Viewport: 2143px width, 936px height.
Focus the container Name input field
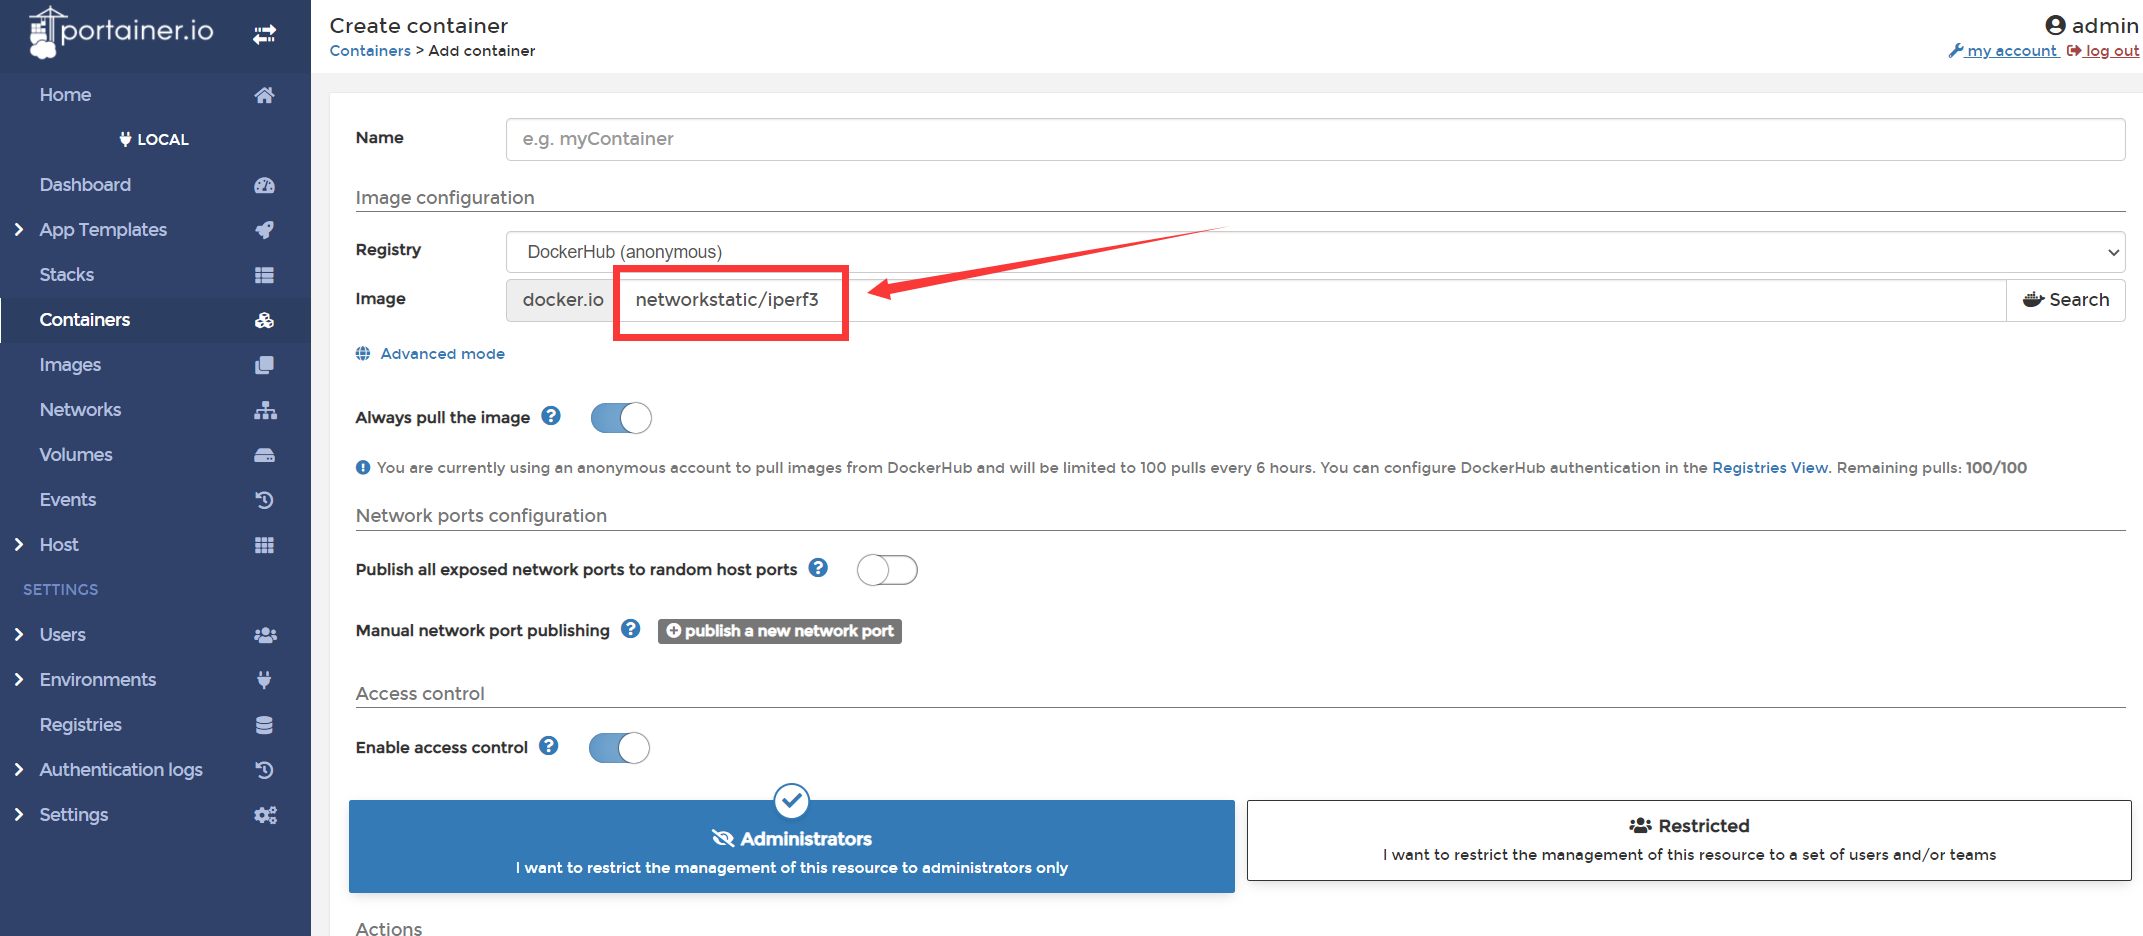pyautogui.click(x=1315, y=139)
